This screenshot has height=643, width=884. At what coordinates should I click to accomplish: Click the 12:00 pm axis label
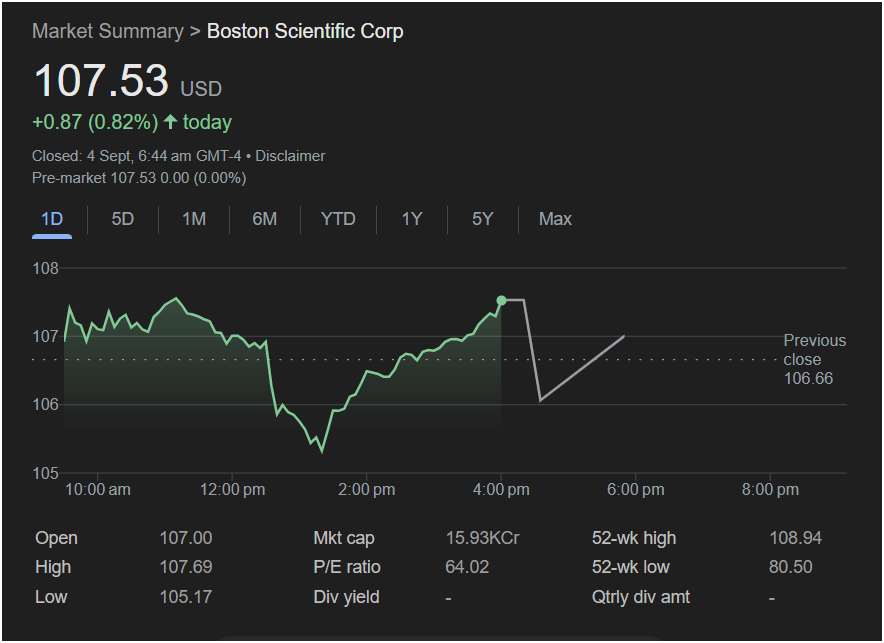(x=232, y=489)
